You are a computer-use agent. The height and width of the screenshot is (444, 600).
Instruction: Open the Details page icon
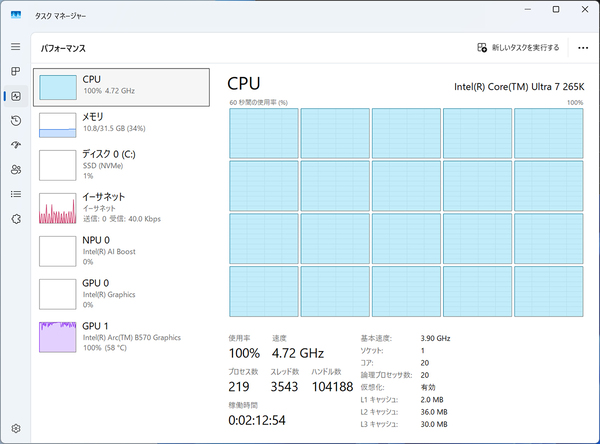point(15,194)
